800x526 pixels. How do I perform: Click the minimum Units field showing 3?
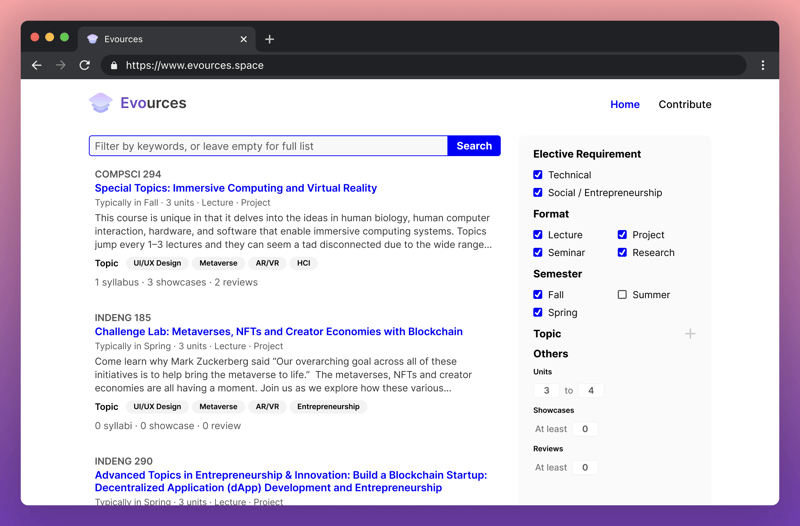(546, 391)
